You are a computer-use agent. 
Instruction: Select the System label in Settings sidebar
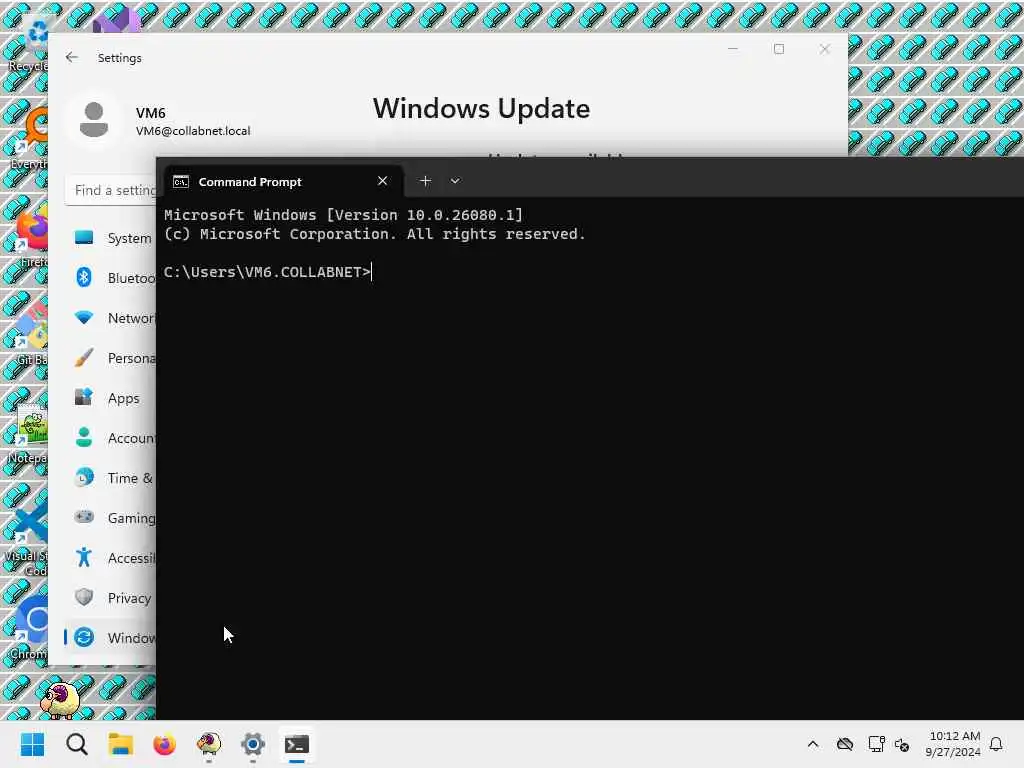coord(129,238)
